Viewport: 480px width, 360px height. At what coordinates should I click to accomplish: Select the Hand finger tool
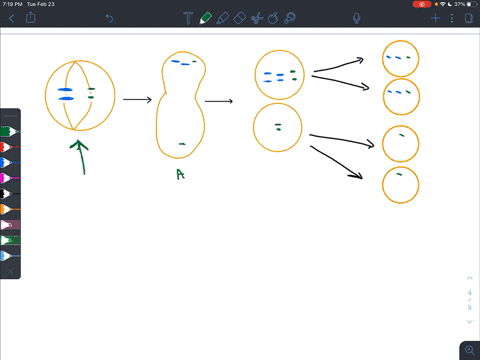(273, 18)
